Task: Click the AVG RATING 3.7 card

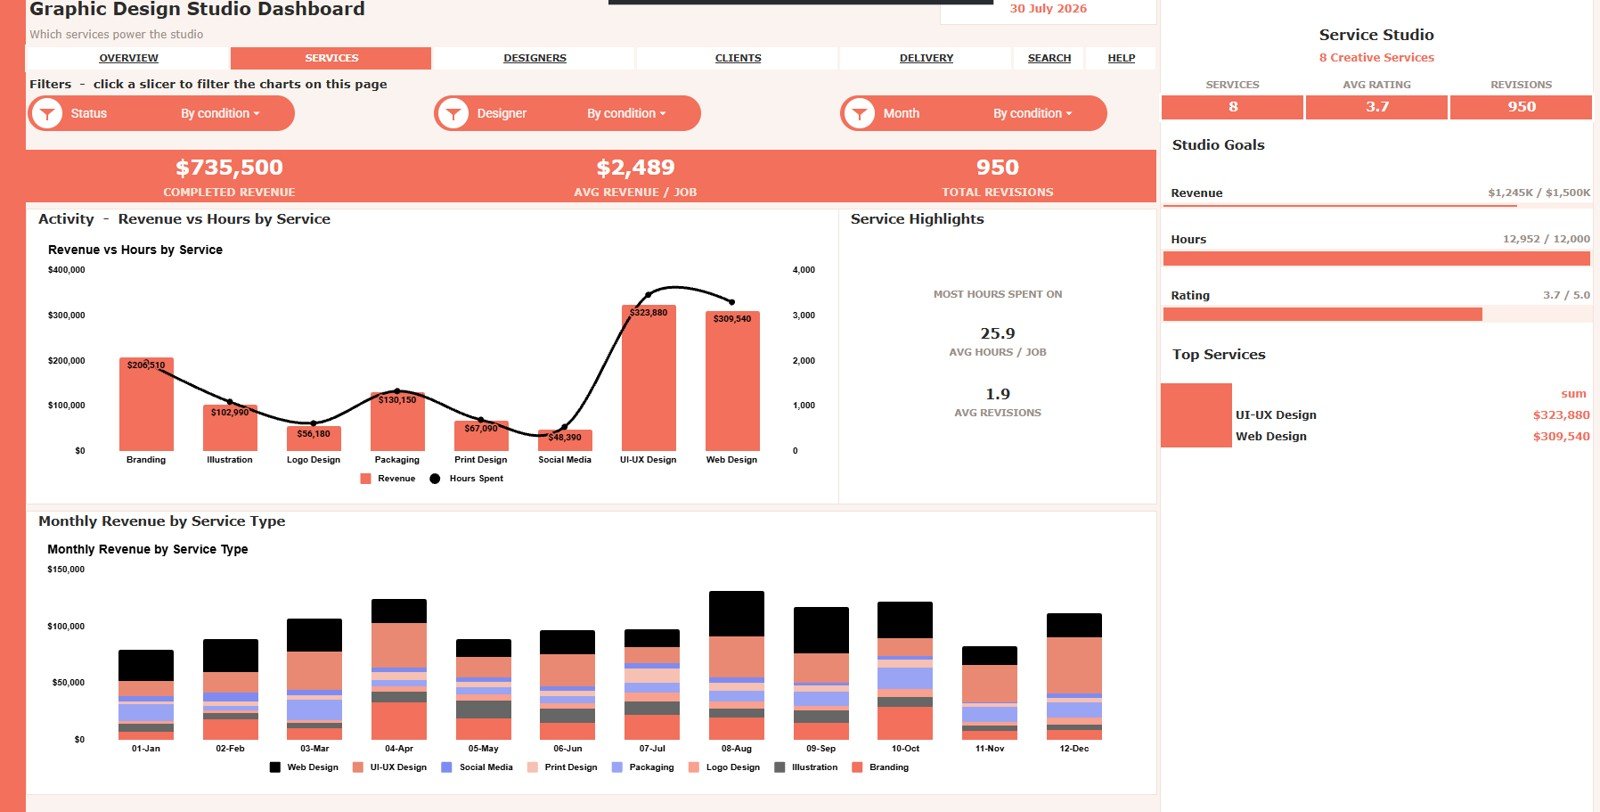Action: click(1377, 107)
